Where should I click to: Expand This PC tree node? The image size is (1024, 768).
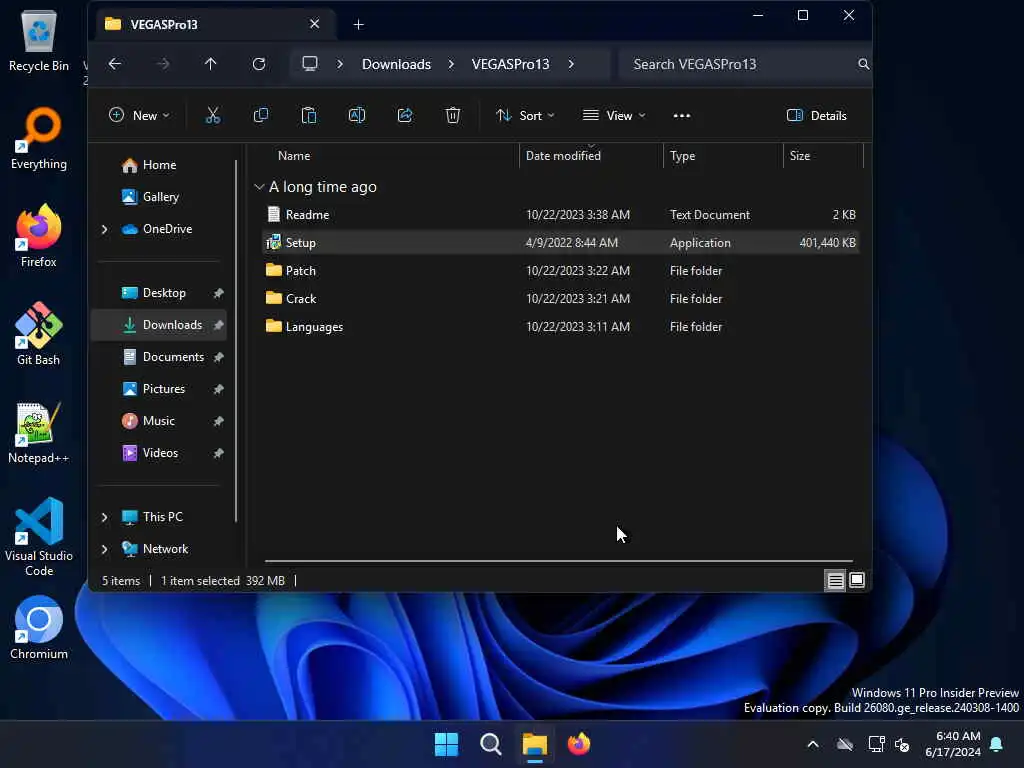[x=104, y=517]
